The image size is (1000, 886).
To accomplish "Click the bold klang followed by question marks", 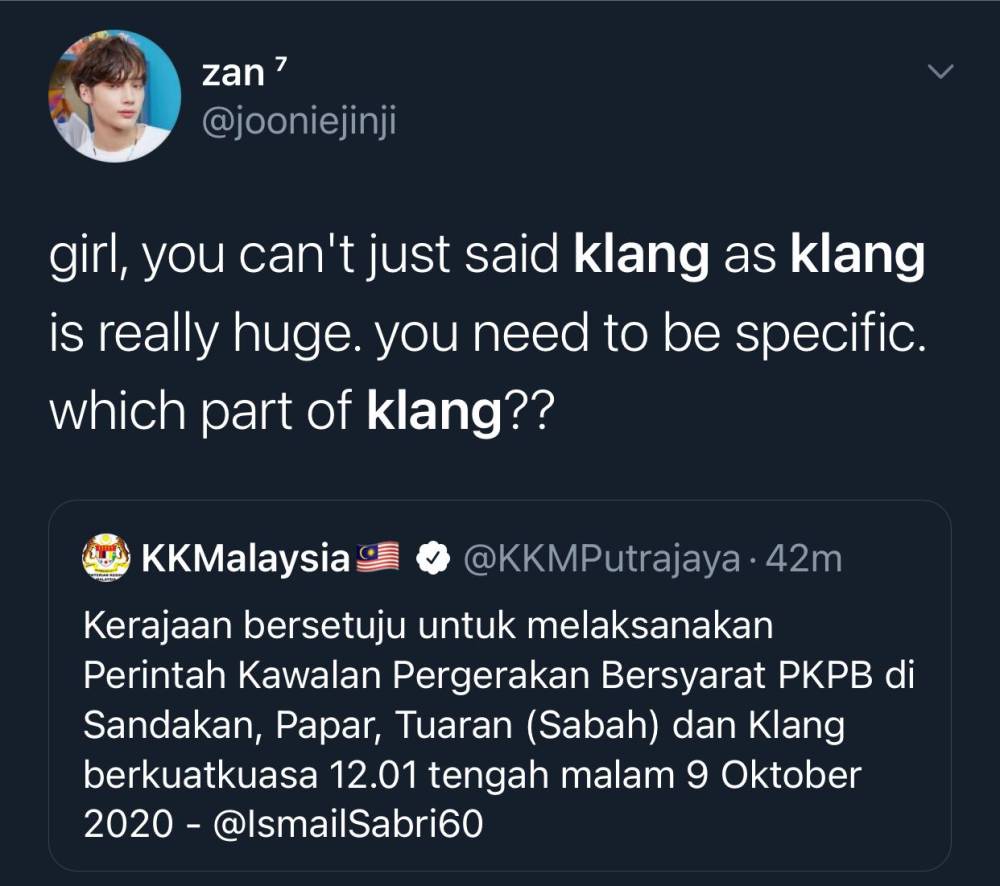I will tap(433, 410).
